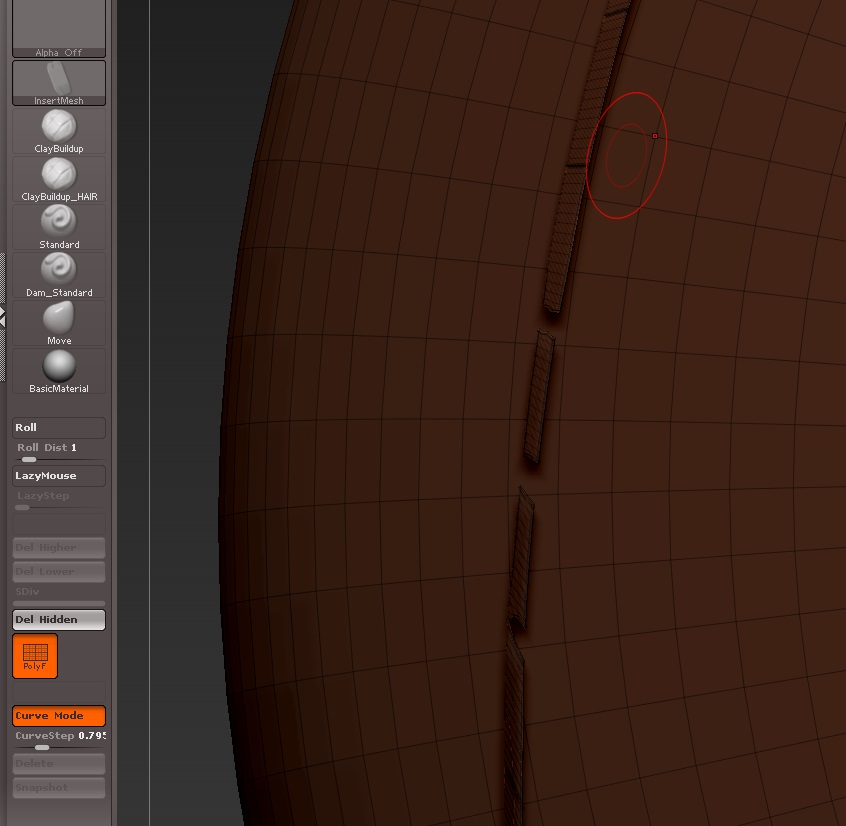Click the PolyF polyframe icon

[34, 656]
